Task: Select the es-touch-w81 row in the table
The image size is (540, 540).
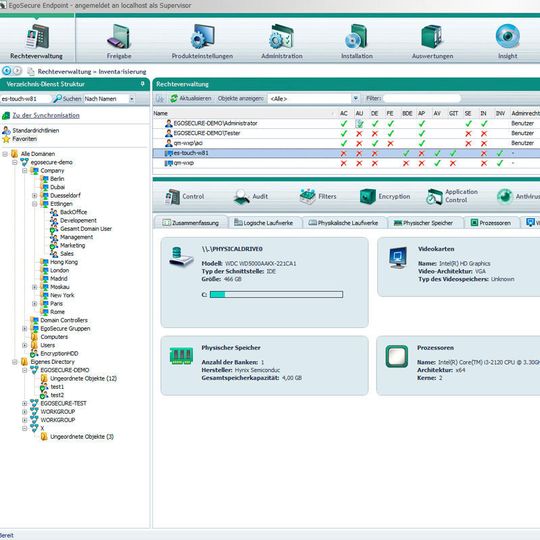Action: point(346,153)
